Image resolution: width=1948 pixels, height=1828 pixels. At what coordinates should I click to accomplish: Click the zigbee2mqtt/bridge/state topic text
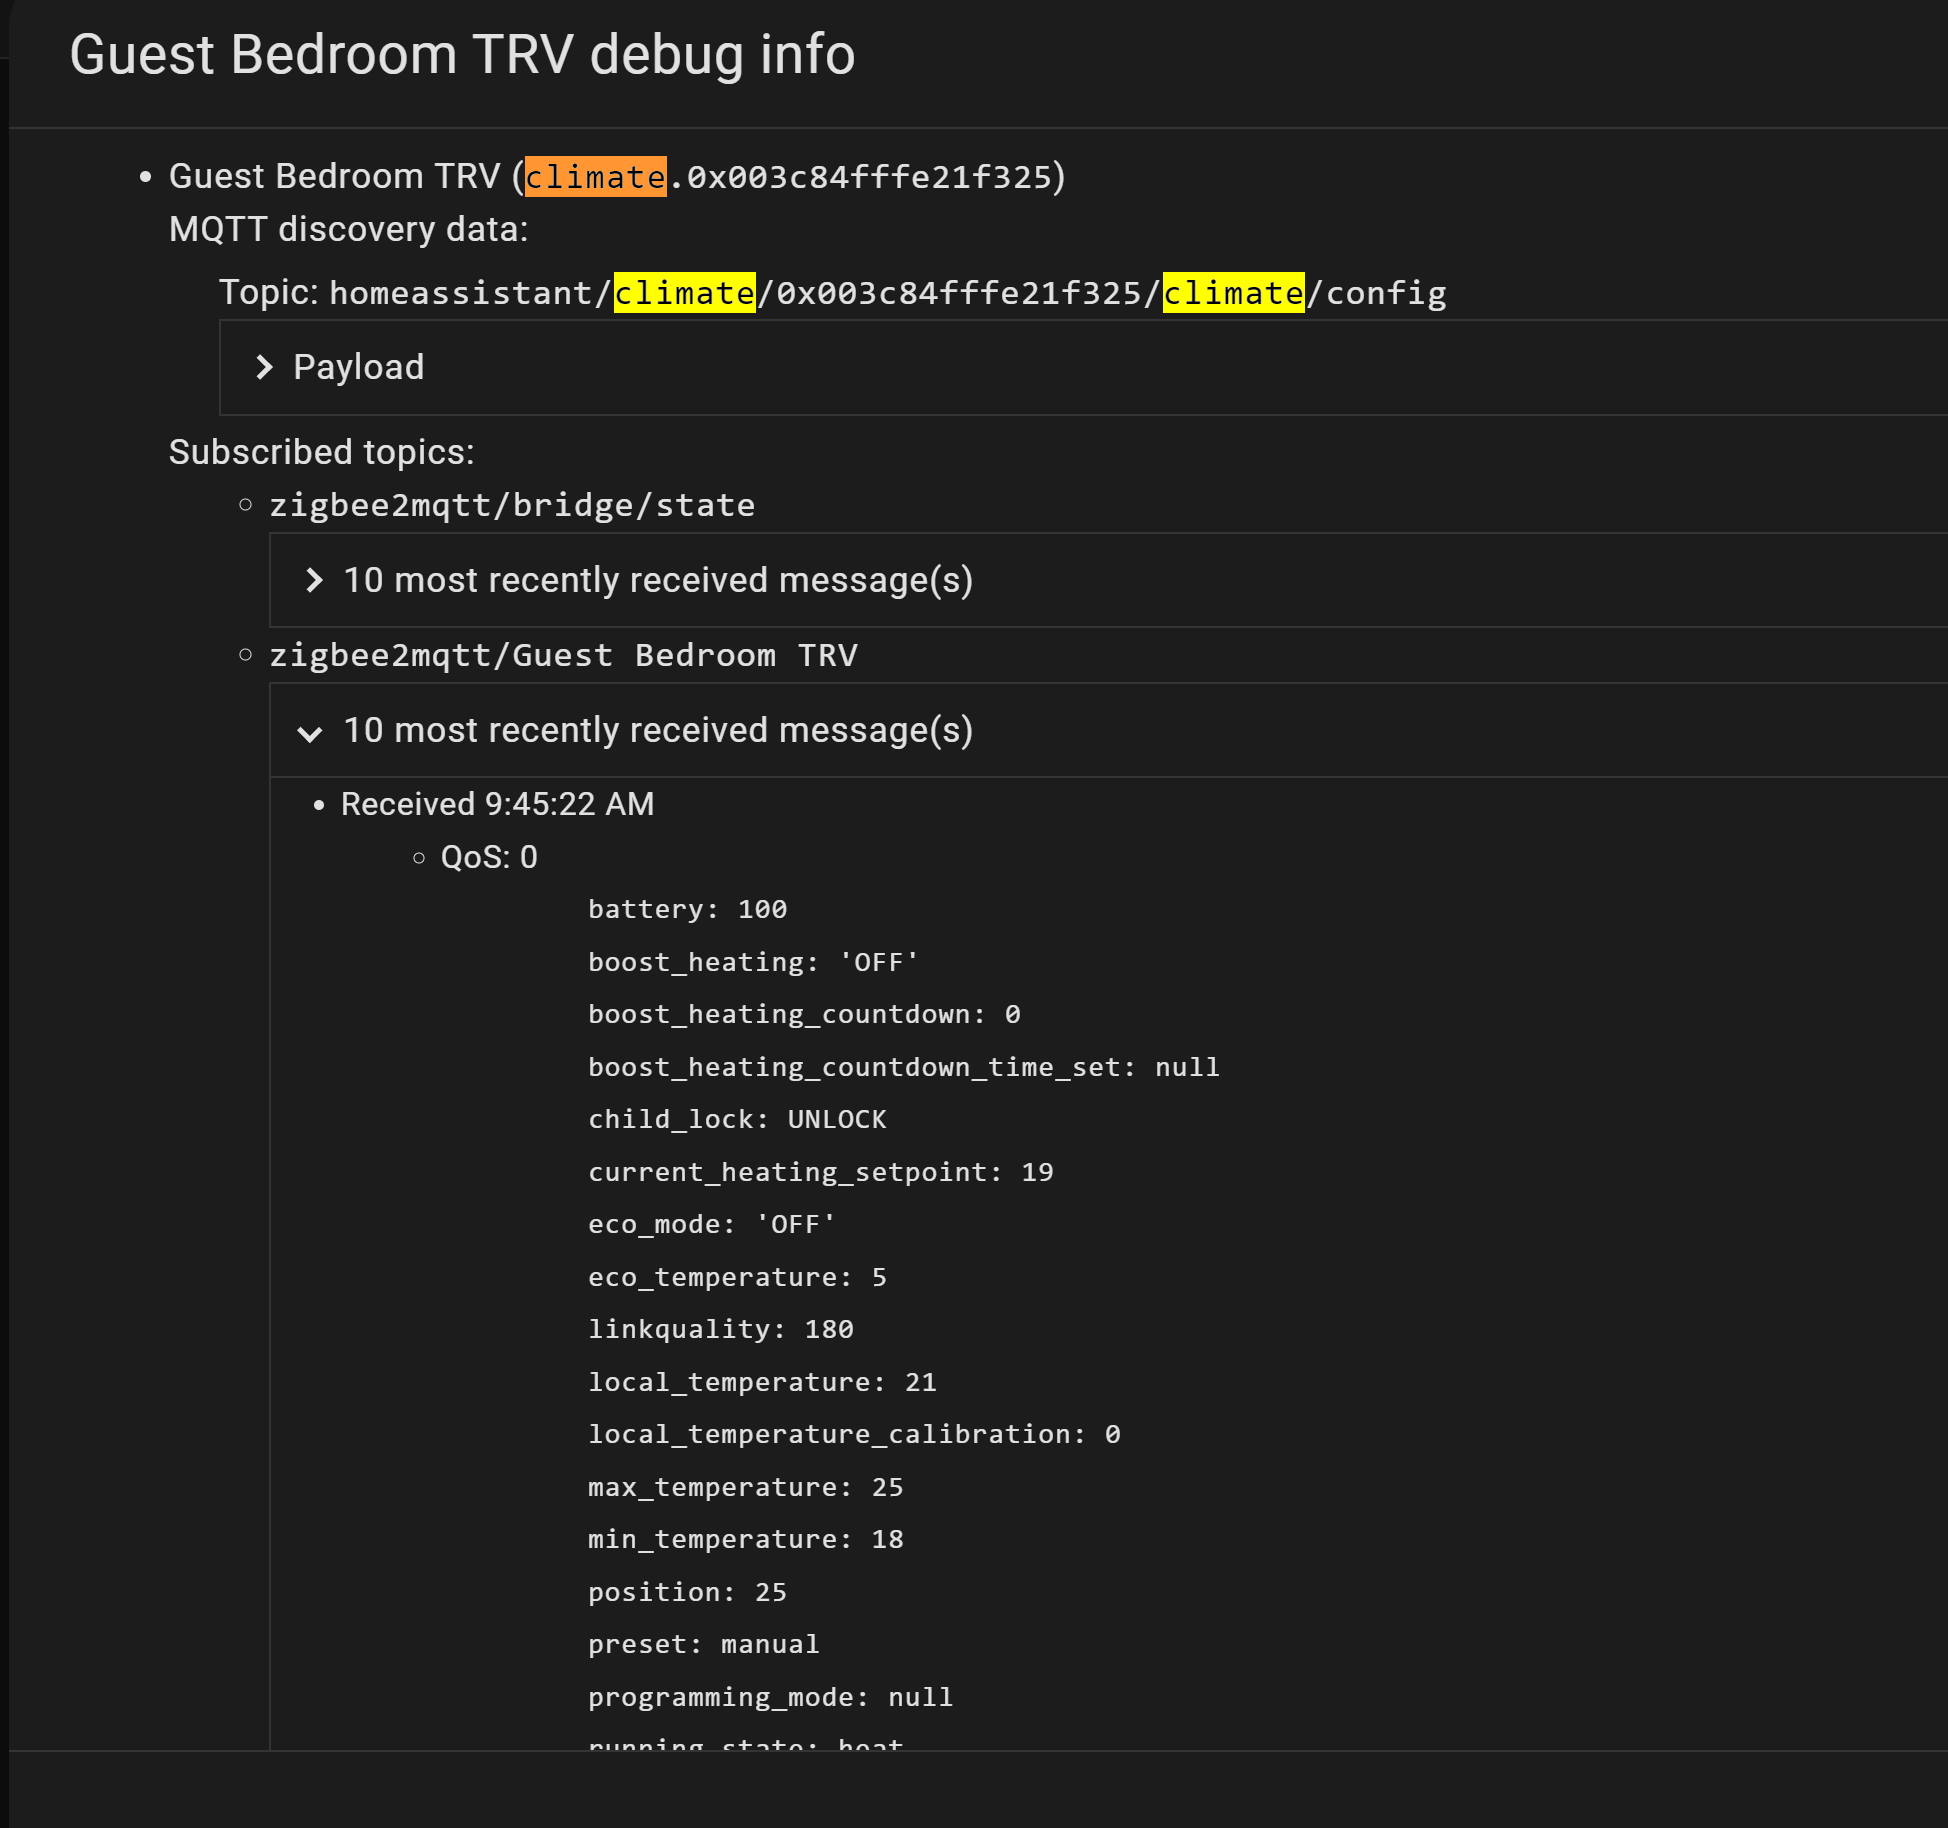pos(512,505)
